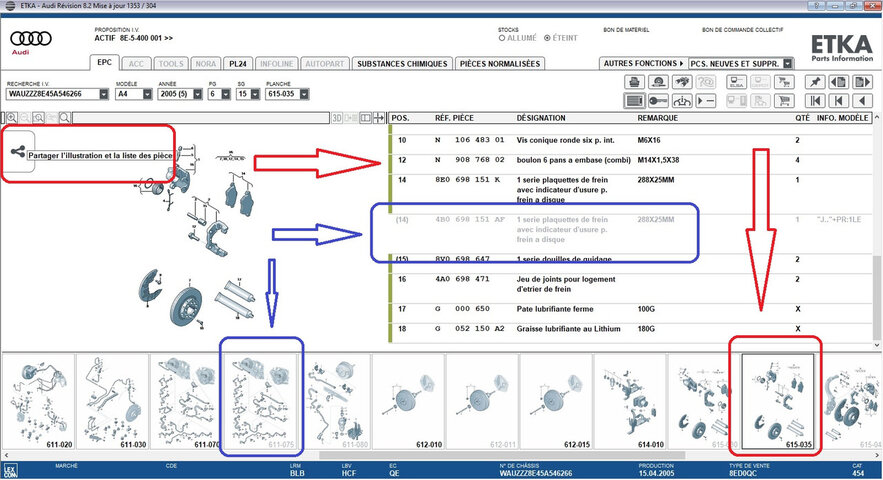The image size is (883, 480).
Task: Switch to the PL24 tab
Action: click(238, 64)
